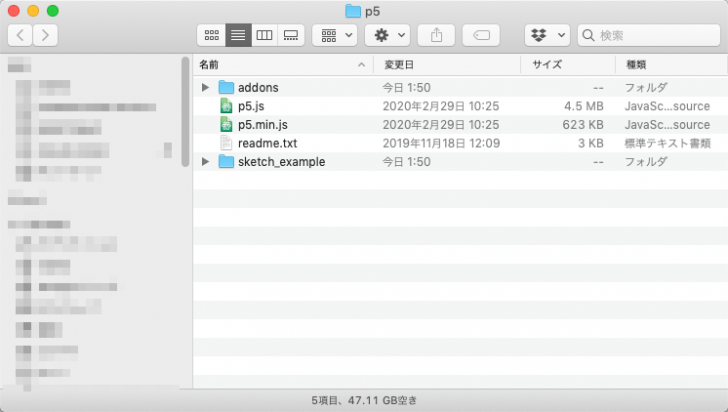This screenshot has width=728, height=412.
Task: Sort by the 変更日 column header
Action: click(x=448, y=64)
